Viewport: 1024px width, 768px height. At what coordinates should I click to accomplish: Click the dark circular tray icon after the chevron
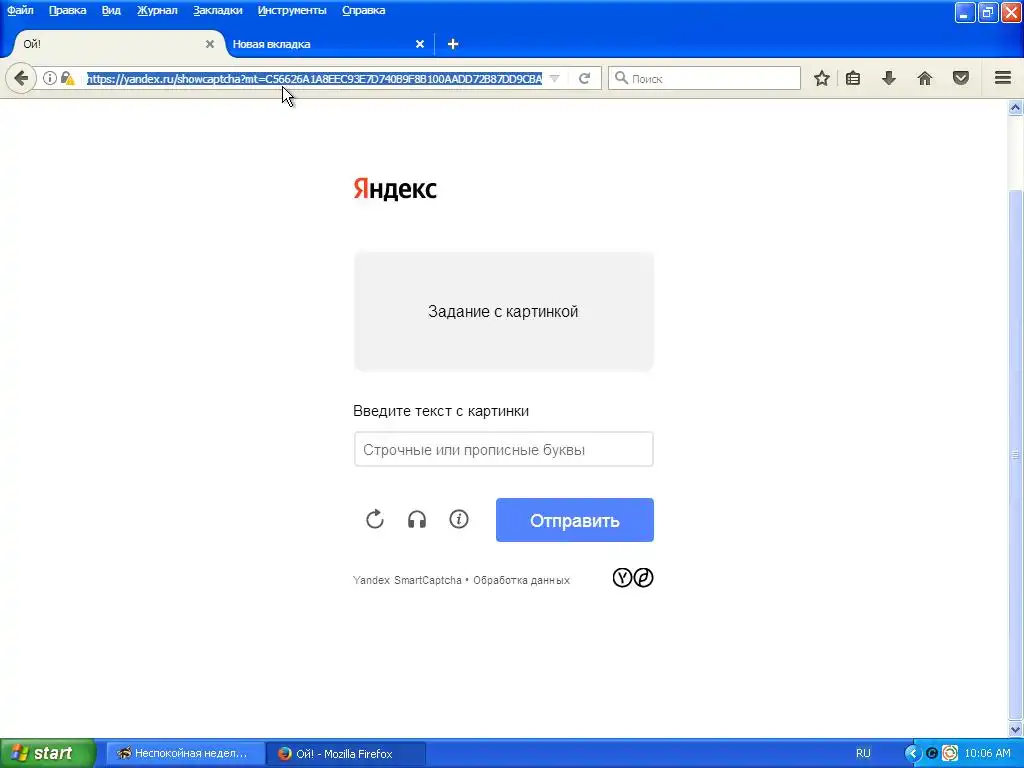pos(932,754)
